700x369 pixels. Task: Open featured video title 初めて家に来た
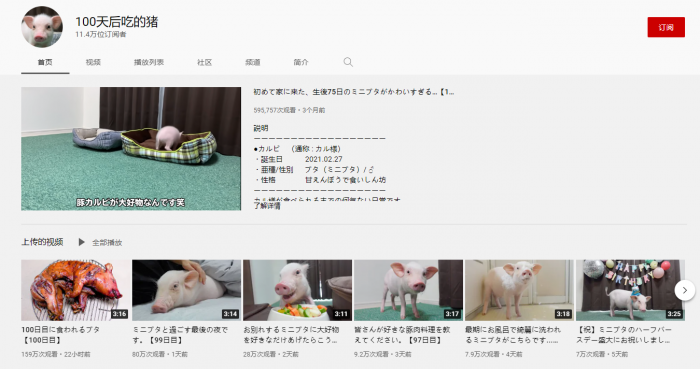[354, 92]
